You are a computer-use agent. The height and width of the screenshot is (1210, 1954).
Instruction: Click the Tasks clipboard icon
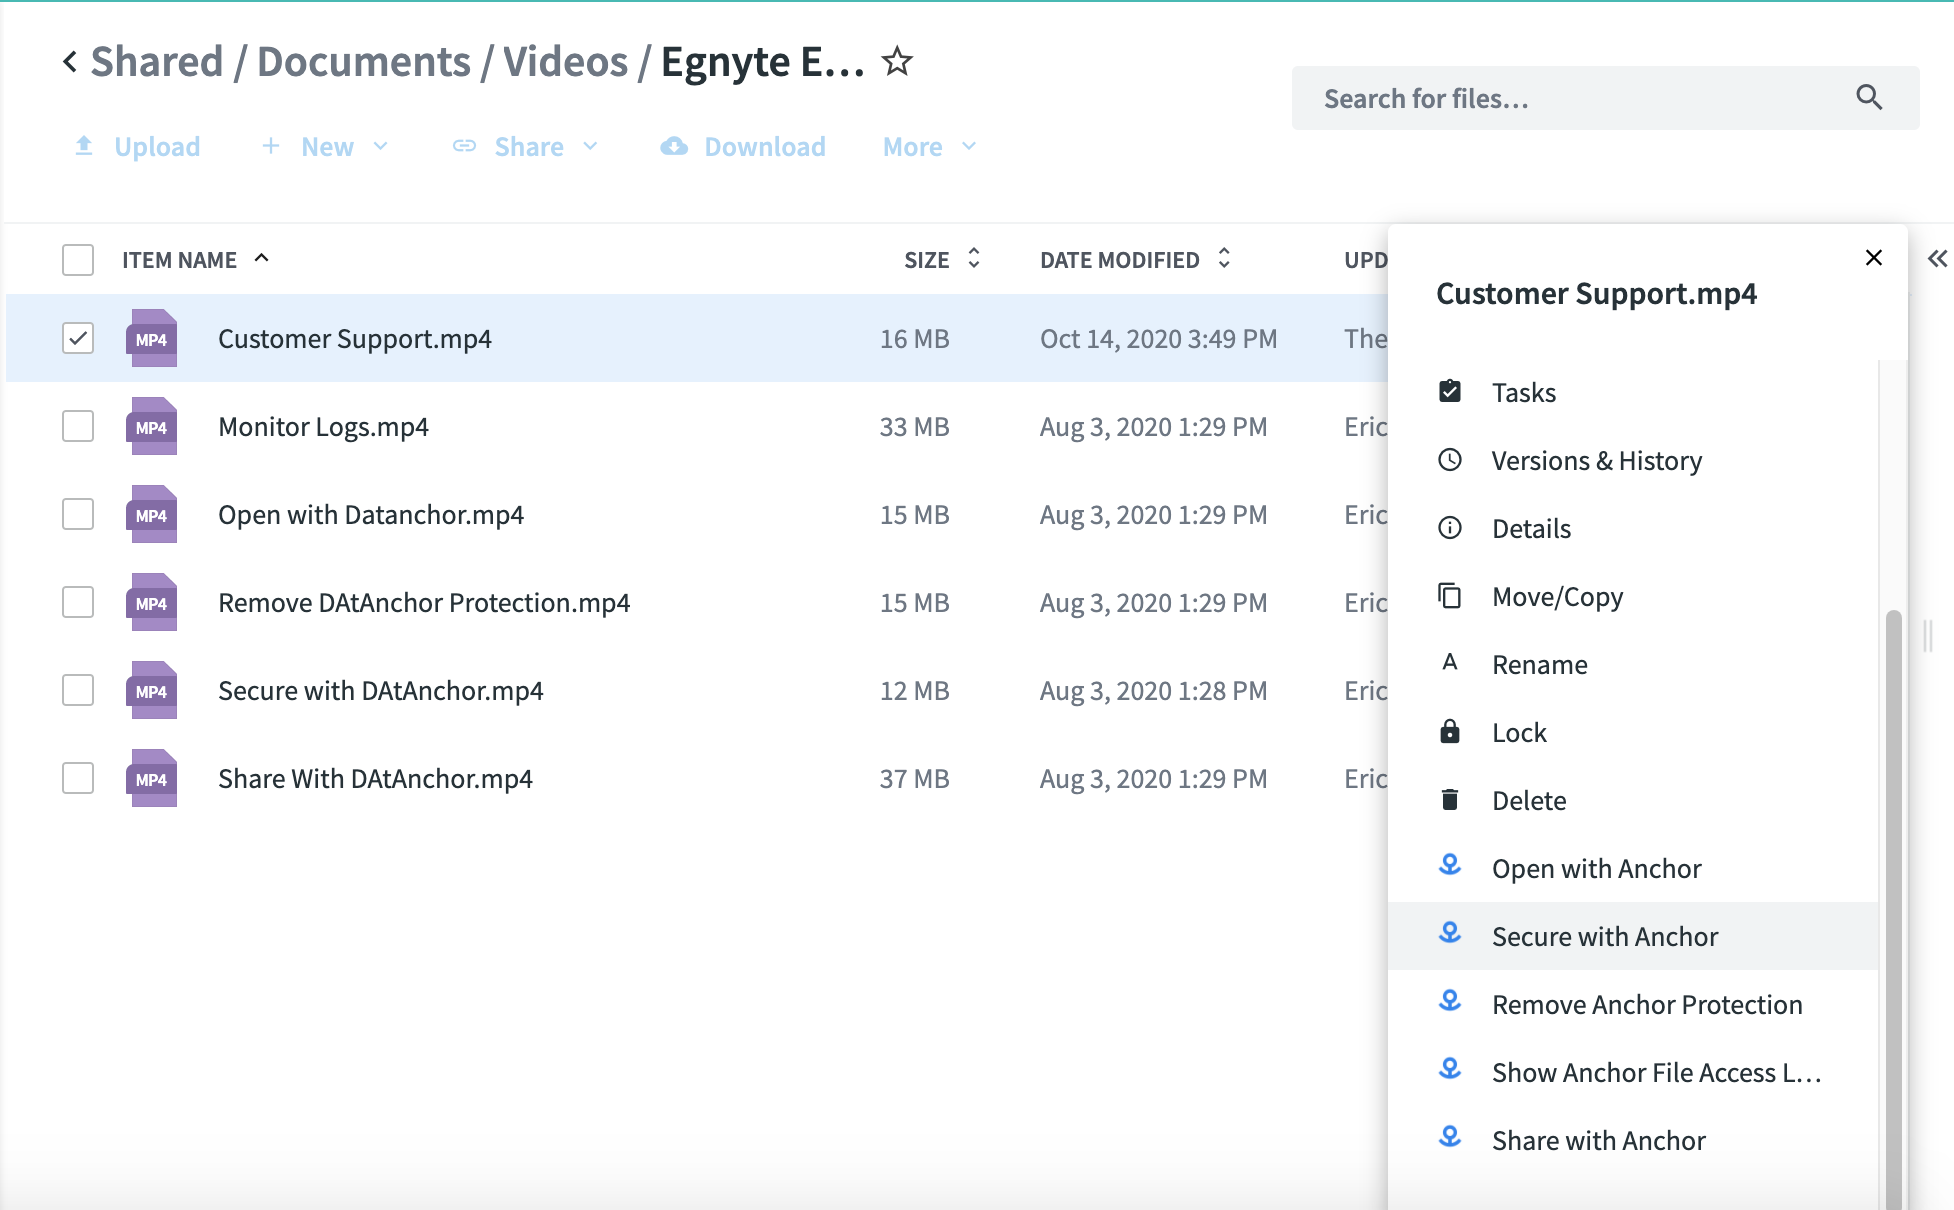click(1449, 392)
